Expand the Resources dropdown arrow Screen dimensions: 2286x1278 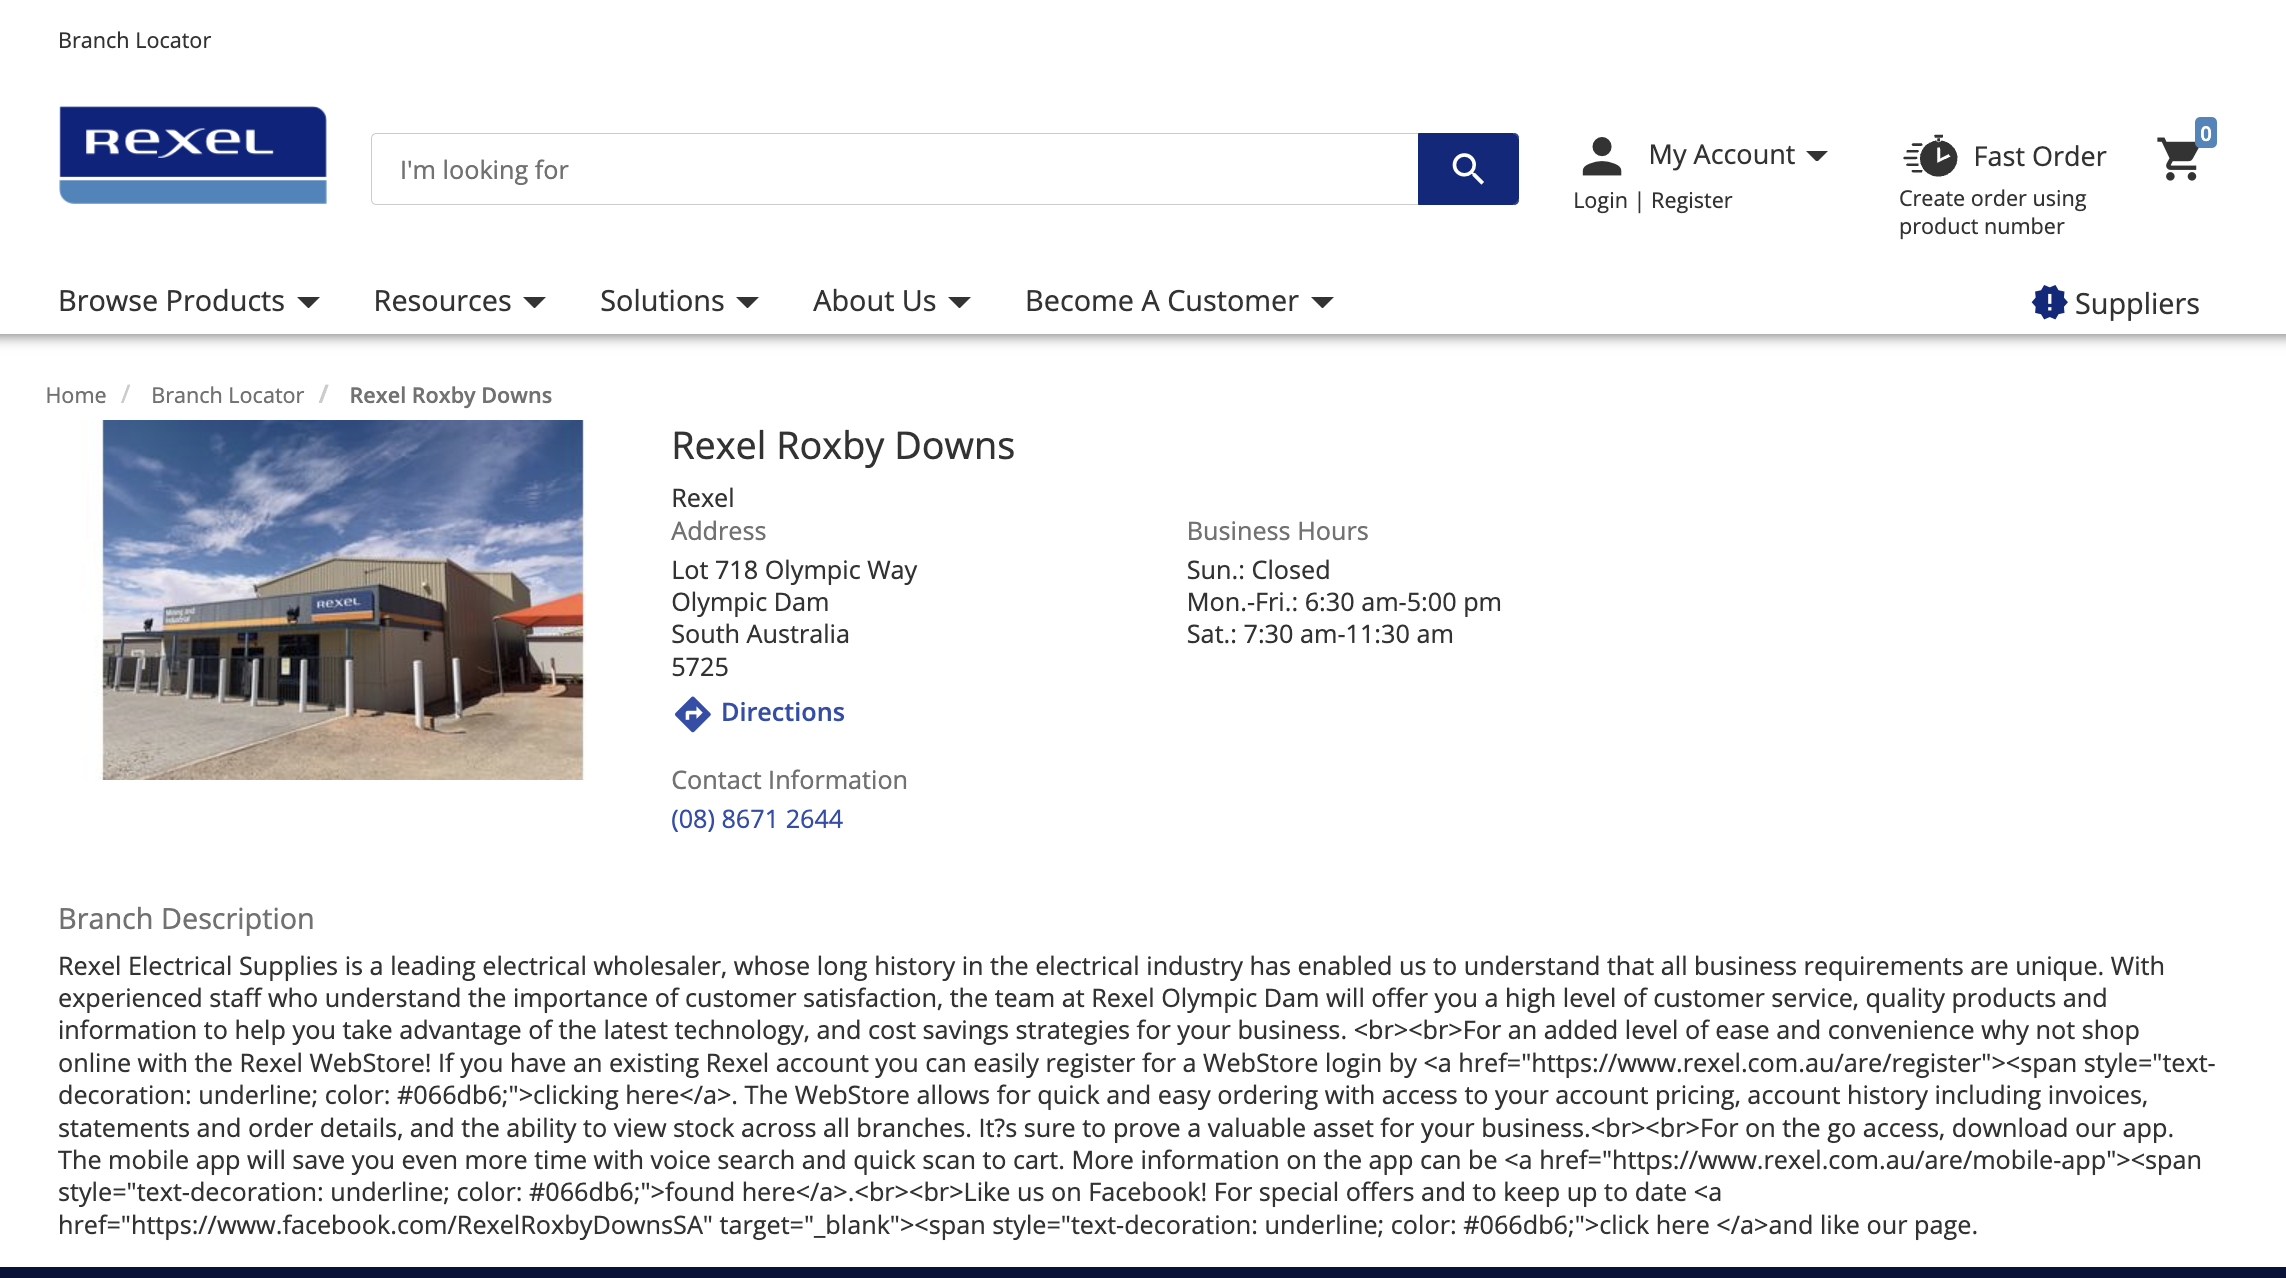click(x=535, y=302)
